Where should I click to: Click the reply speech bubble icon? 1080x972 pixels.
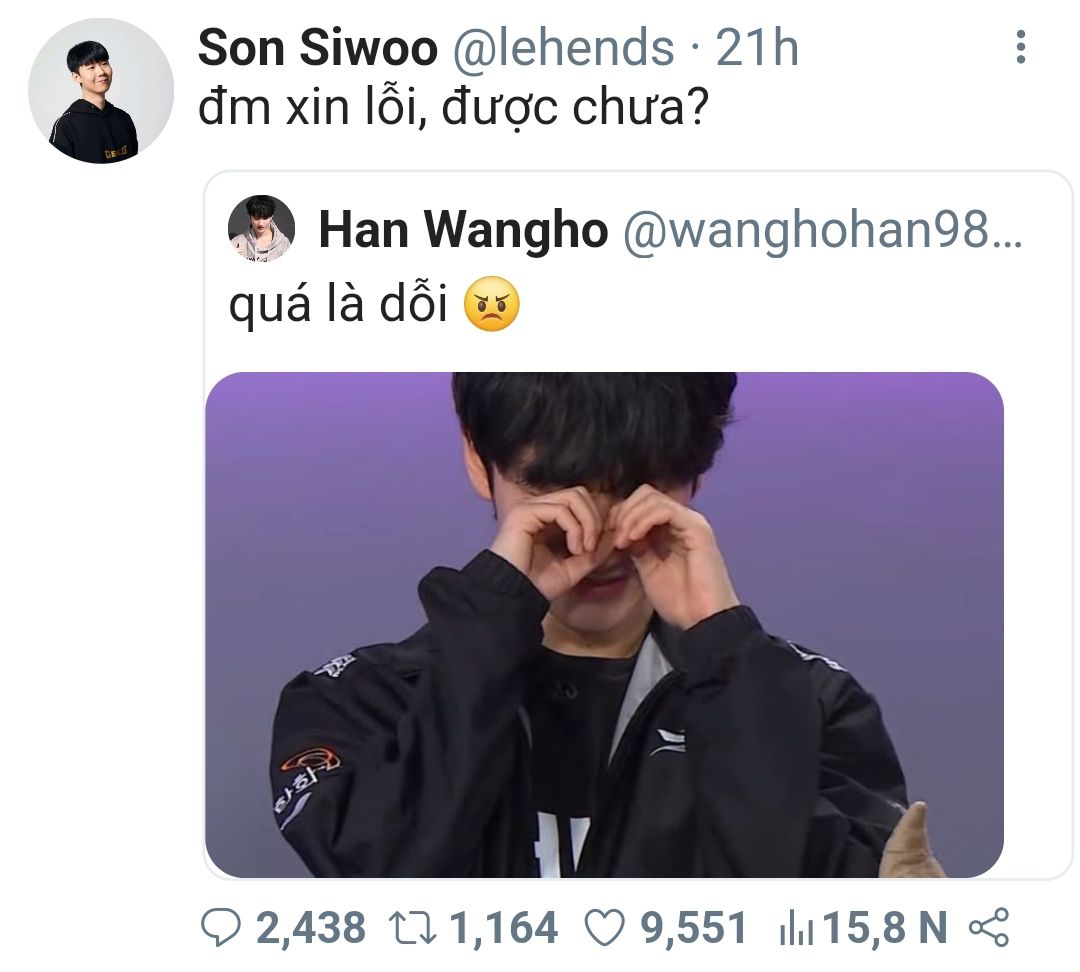pos(220,927)
